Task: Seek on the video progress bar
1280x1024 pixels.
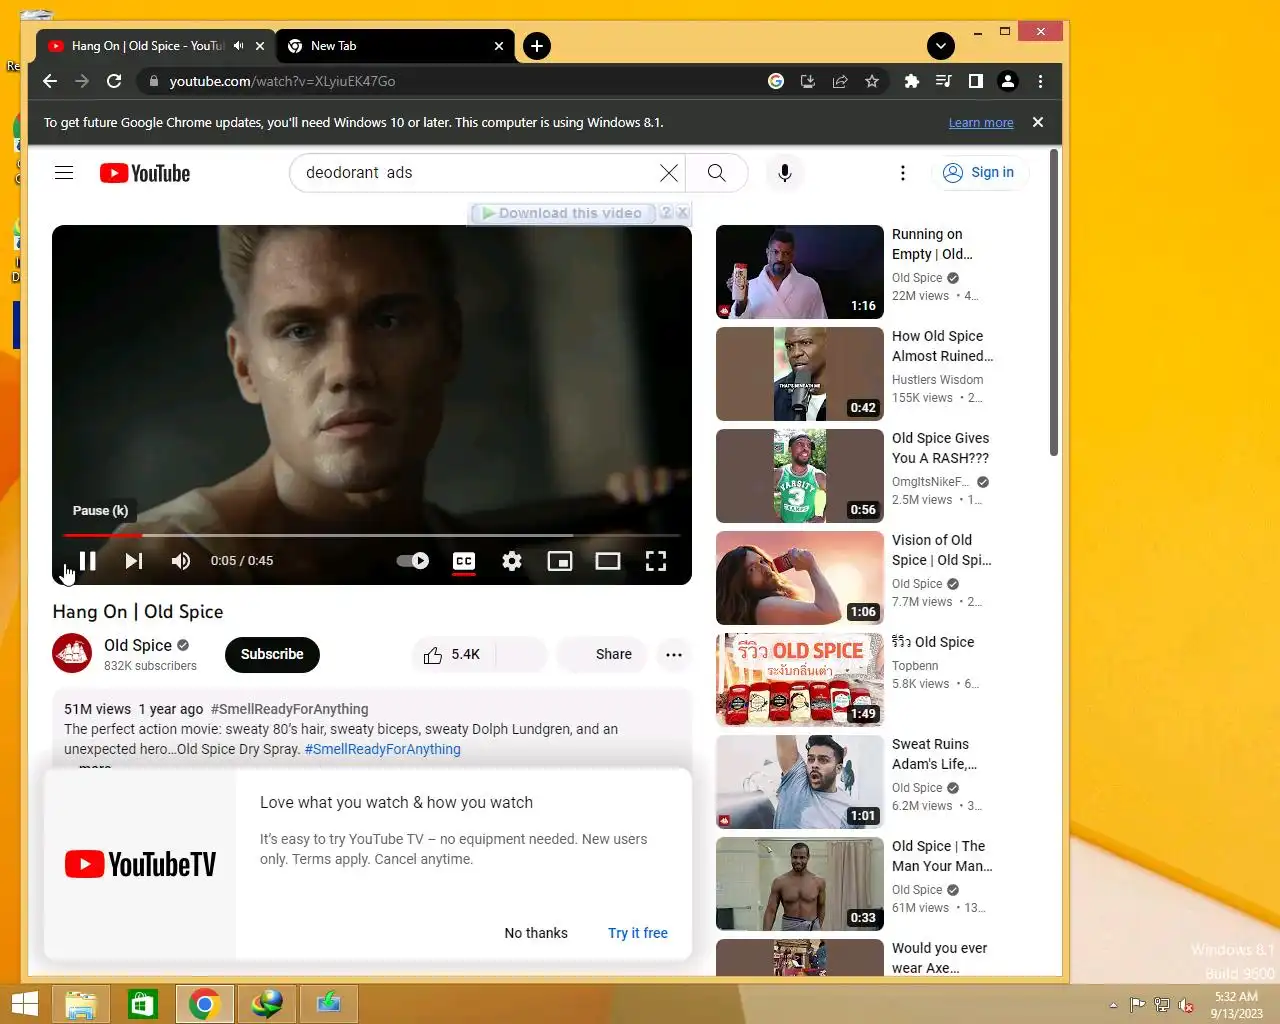Action: [372, 535]
